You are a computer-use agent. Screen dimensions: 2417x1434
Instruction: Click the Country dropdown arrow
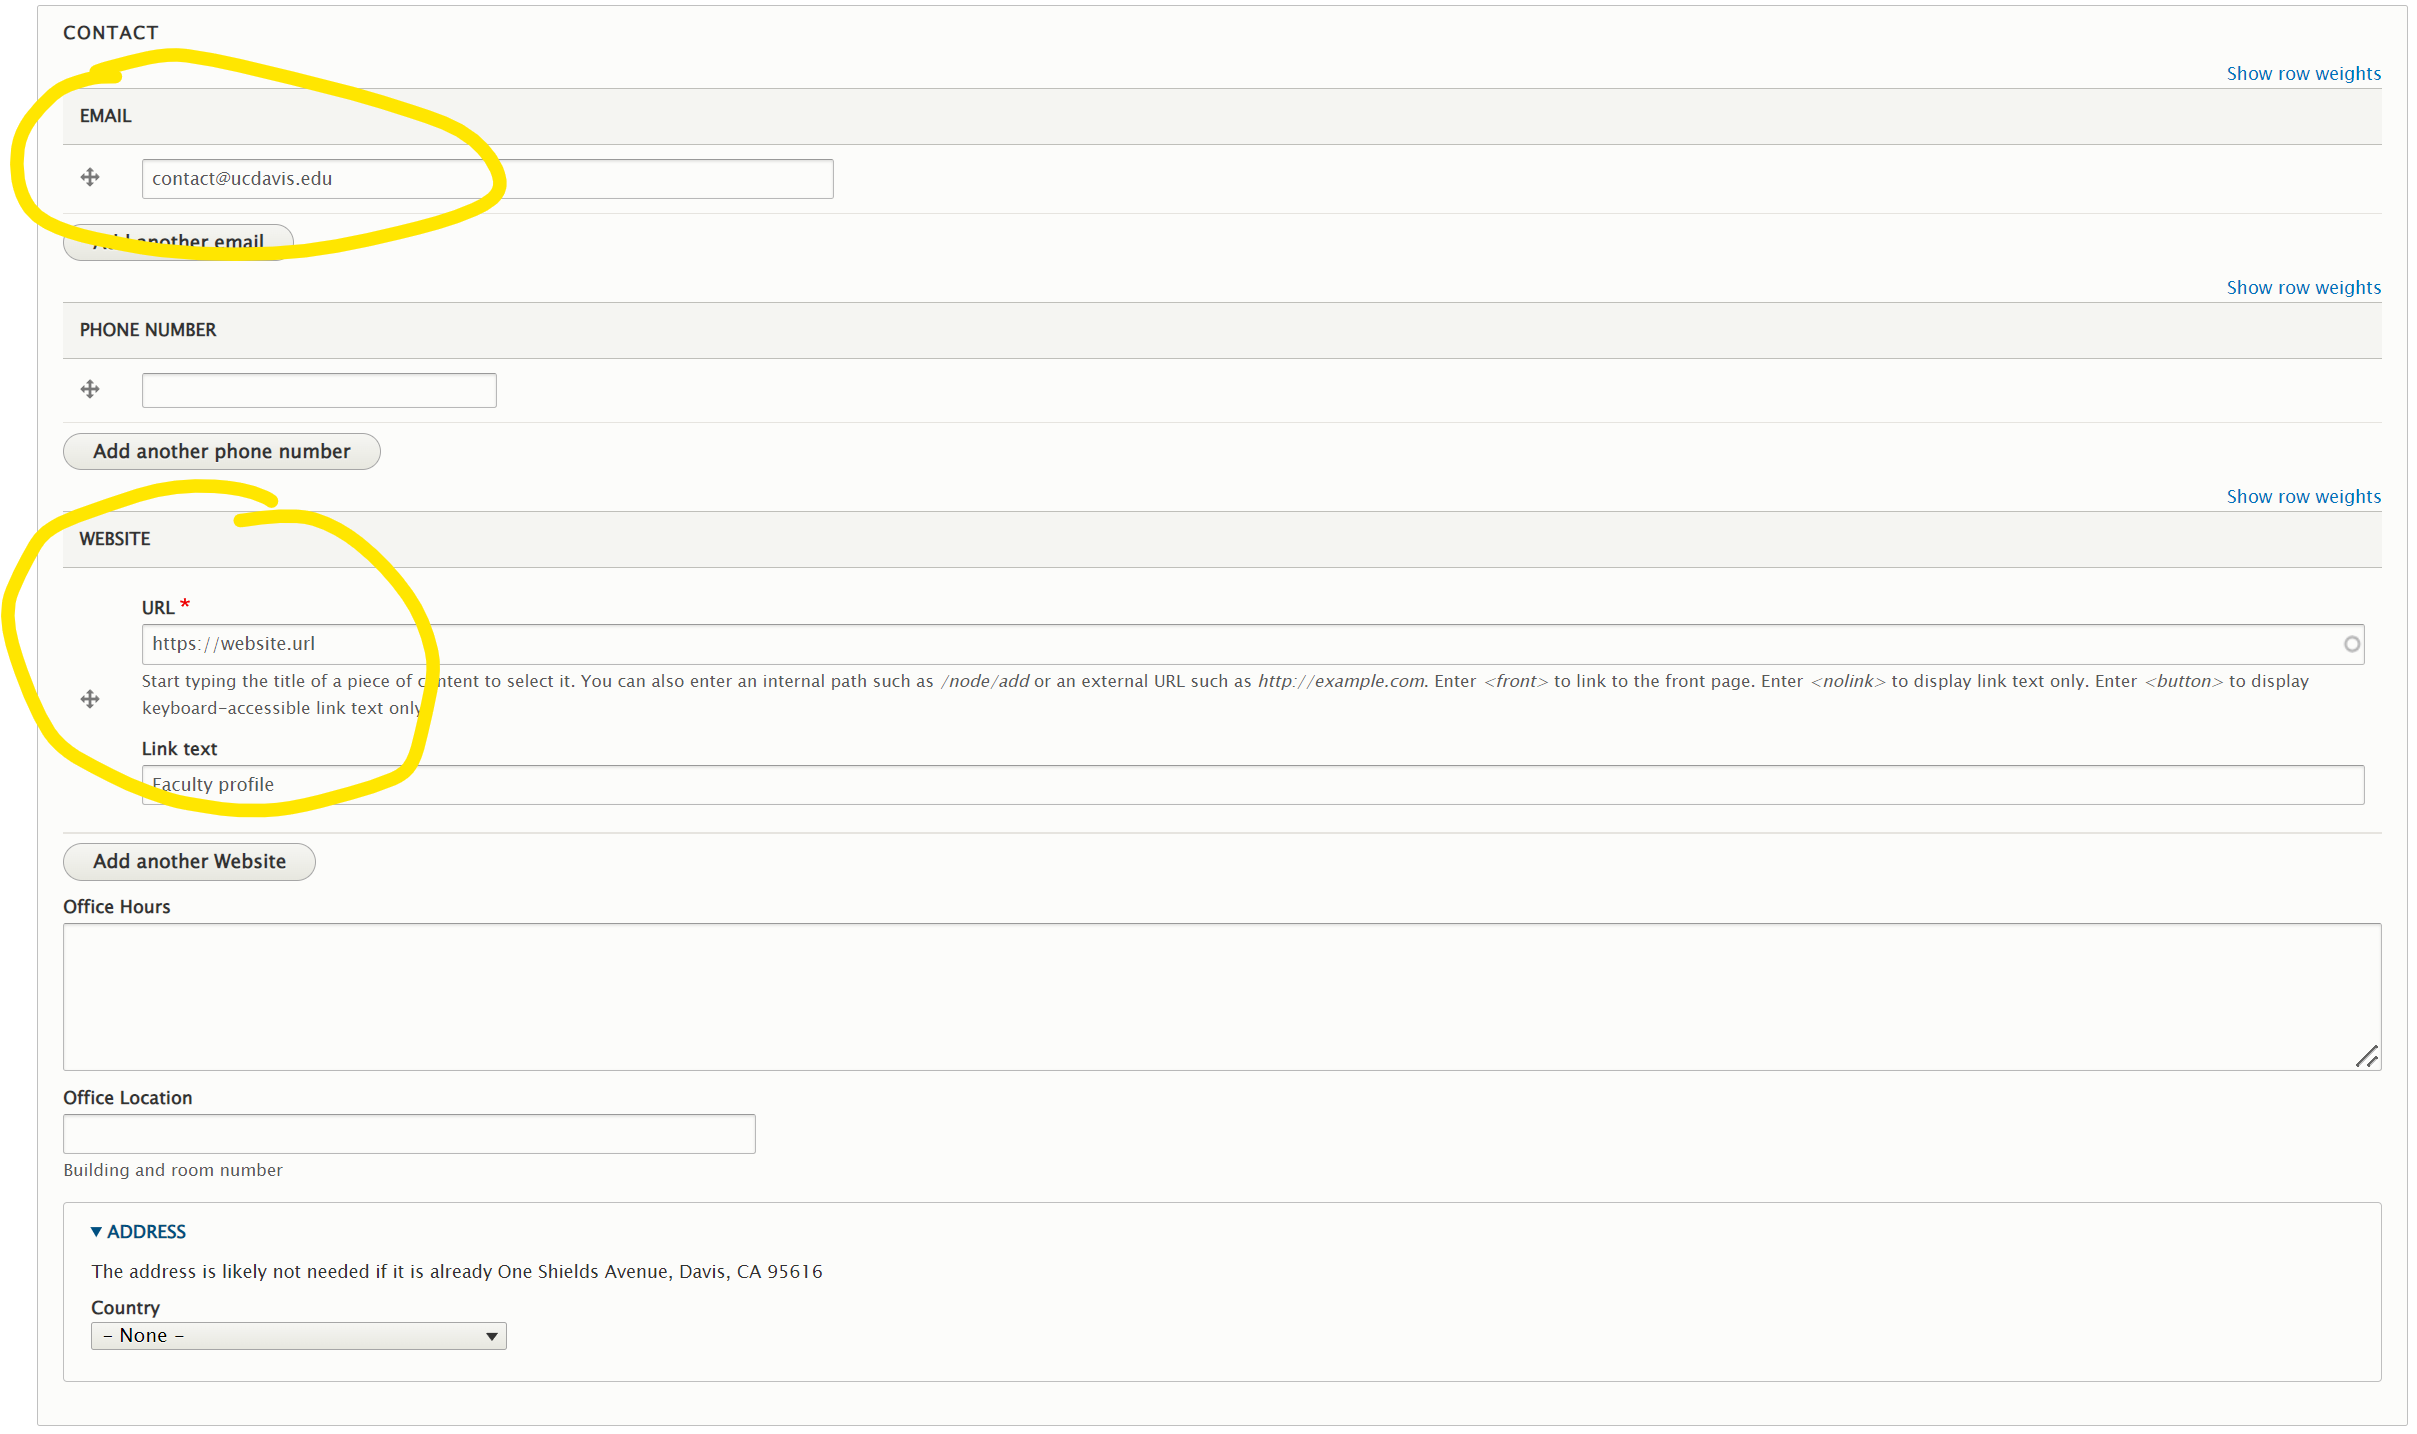pyautogui.click(x=491, y=1336)
